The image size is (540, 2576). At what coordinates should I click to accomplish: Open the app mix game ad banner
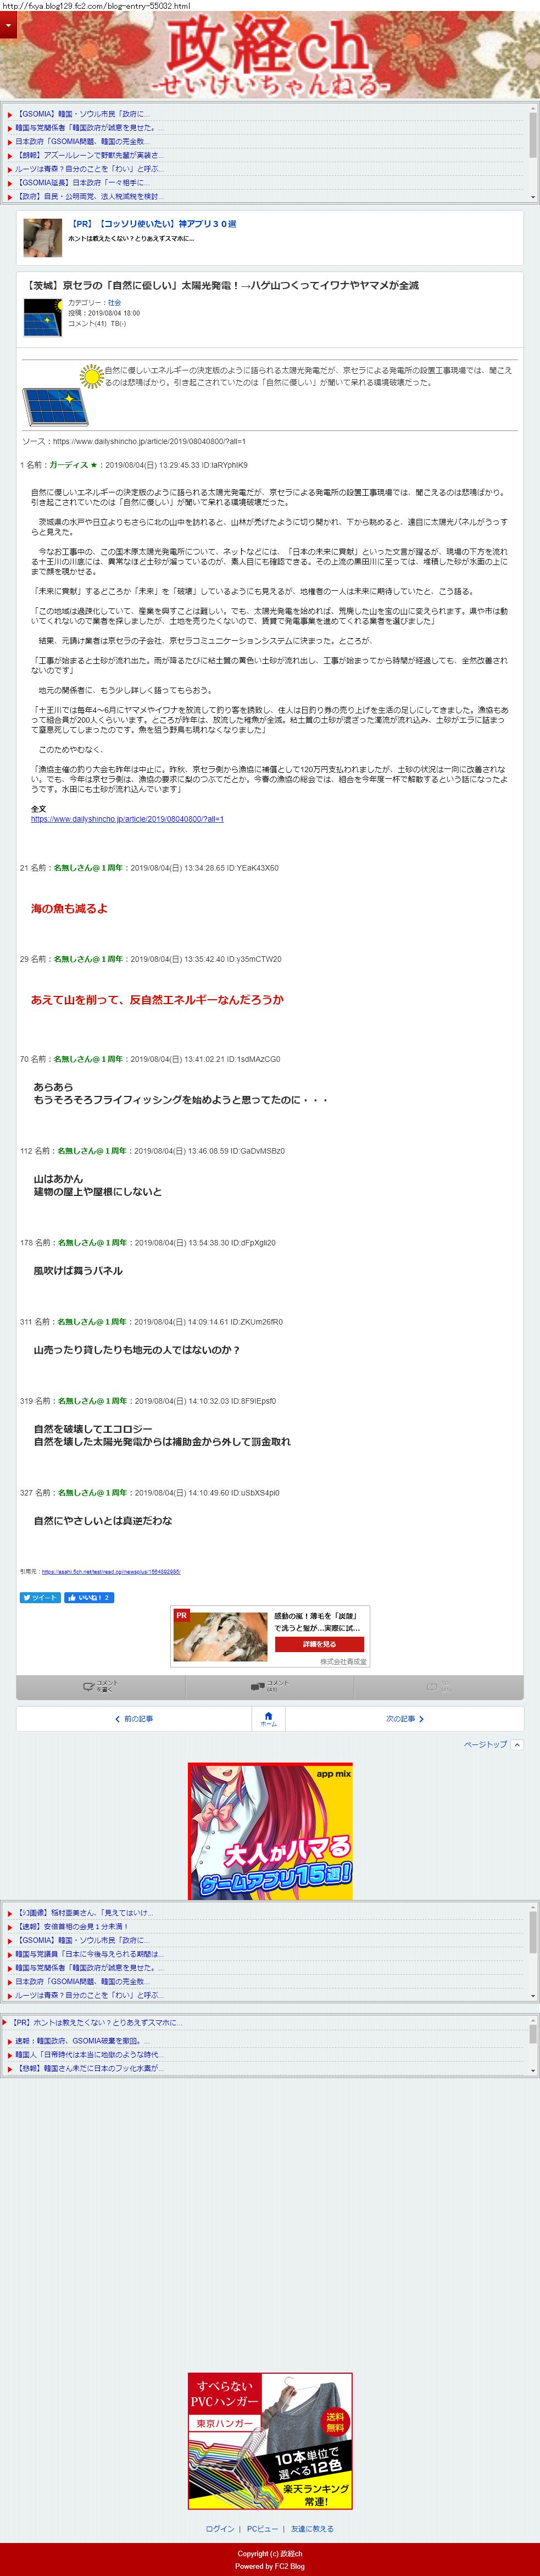(x=270, y=1833)
